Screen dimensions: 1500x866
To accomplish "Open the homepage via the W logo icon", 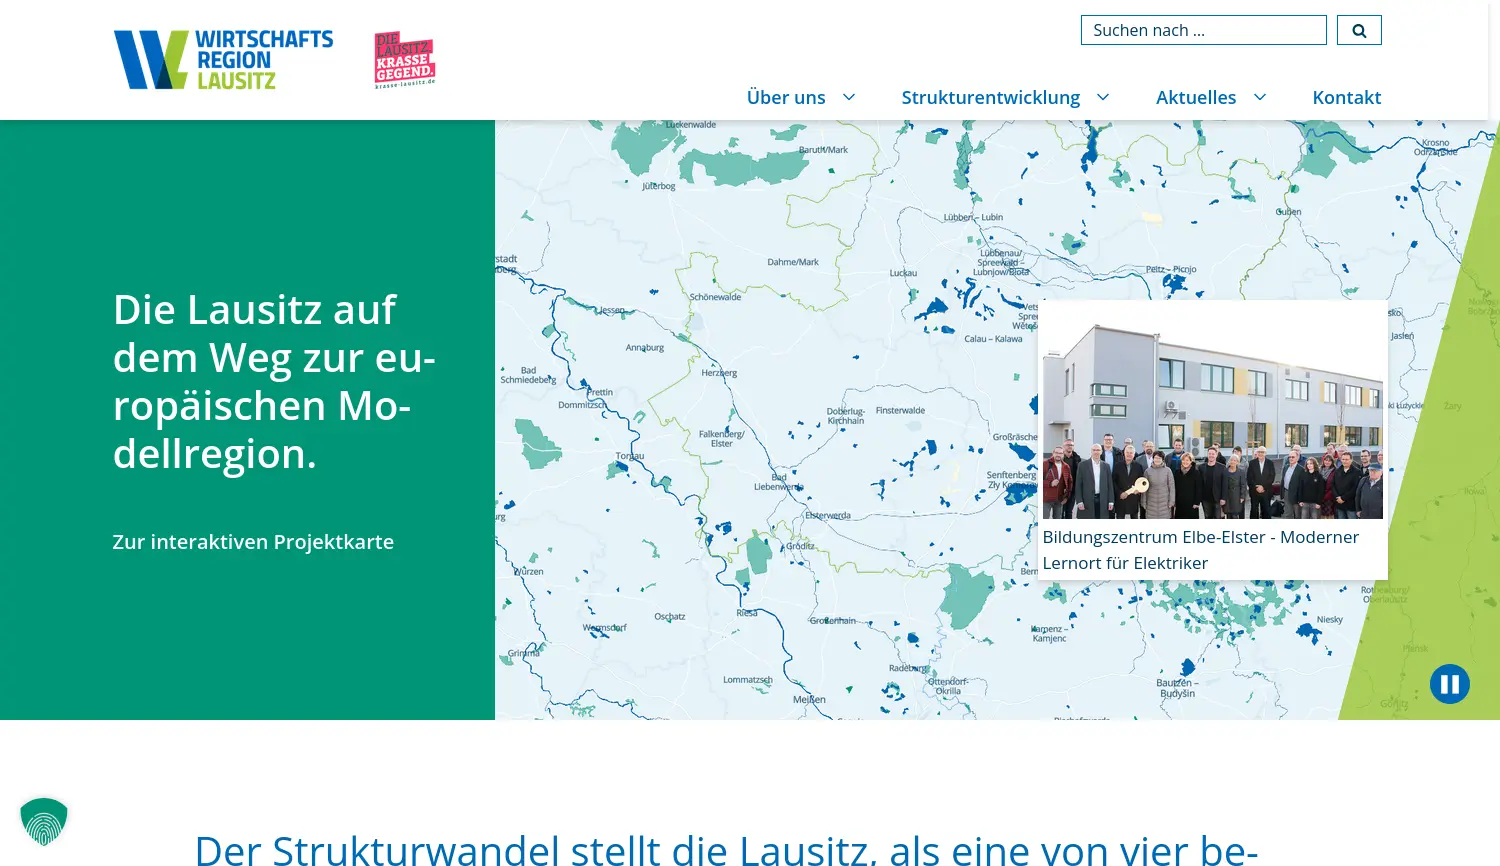I will (148, 59).
